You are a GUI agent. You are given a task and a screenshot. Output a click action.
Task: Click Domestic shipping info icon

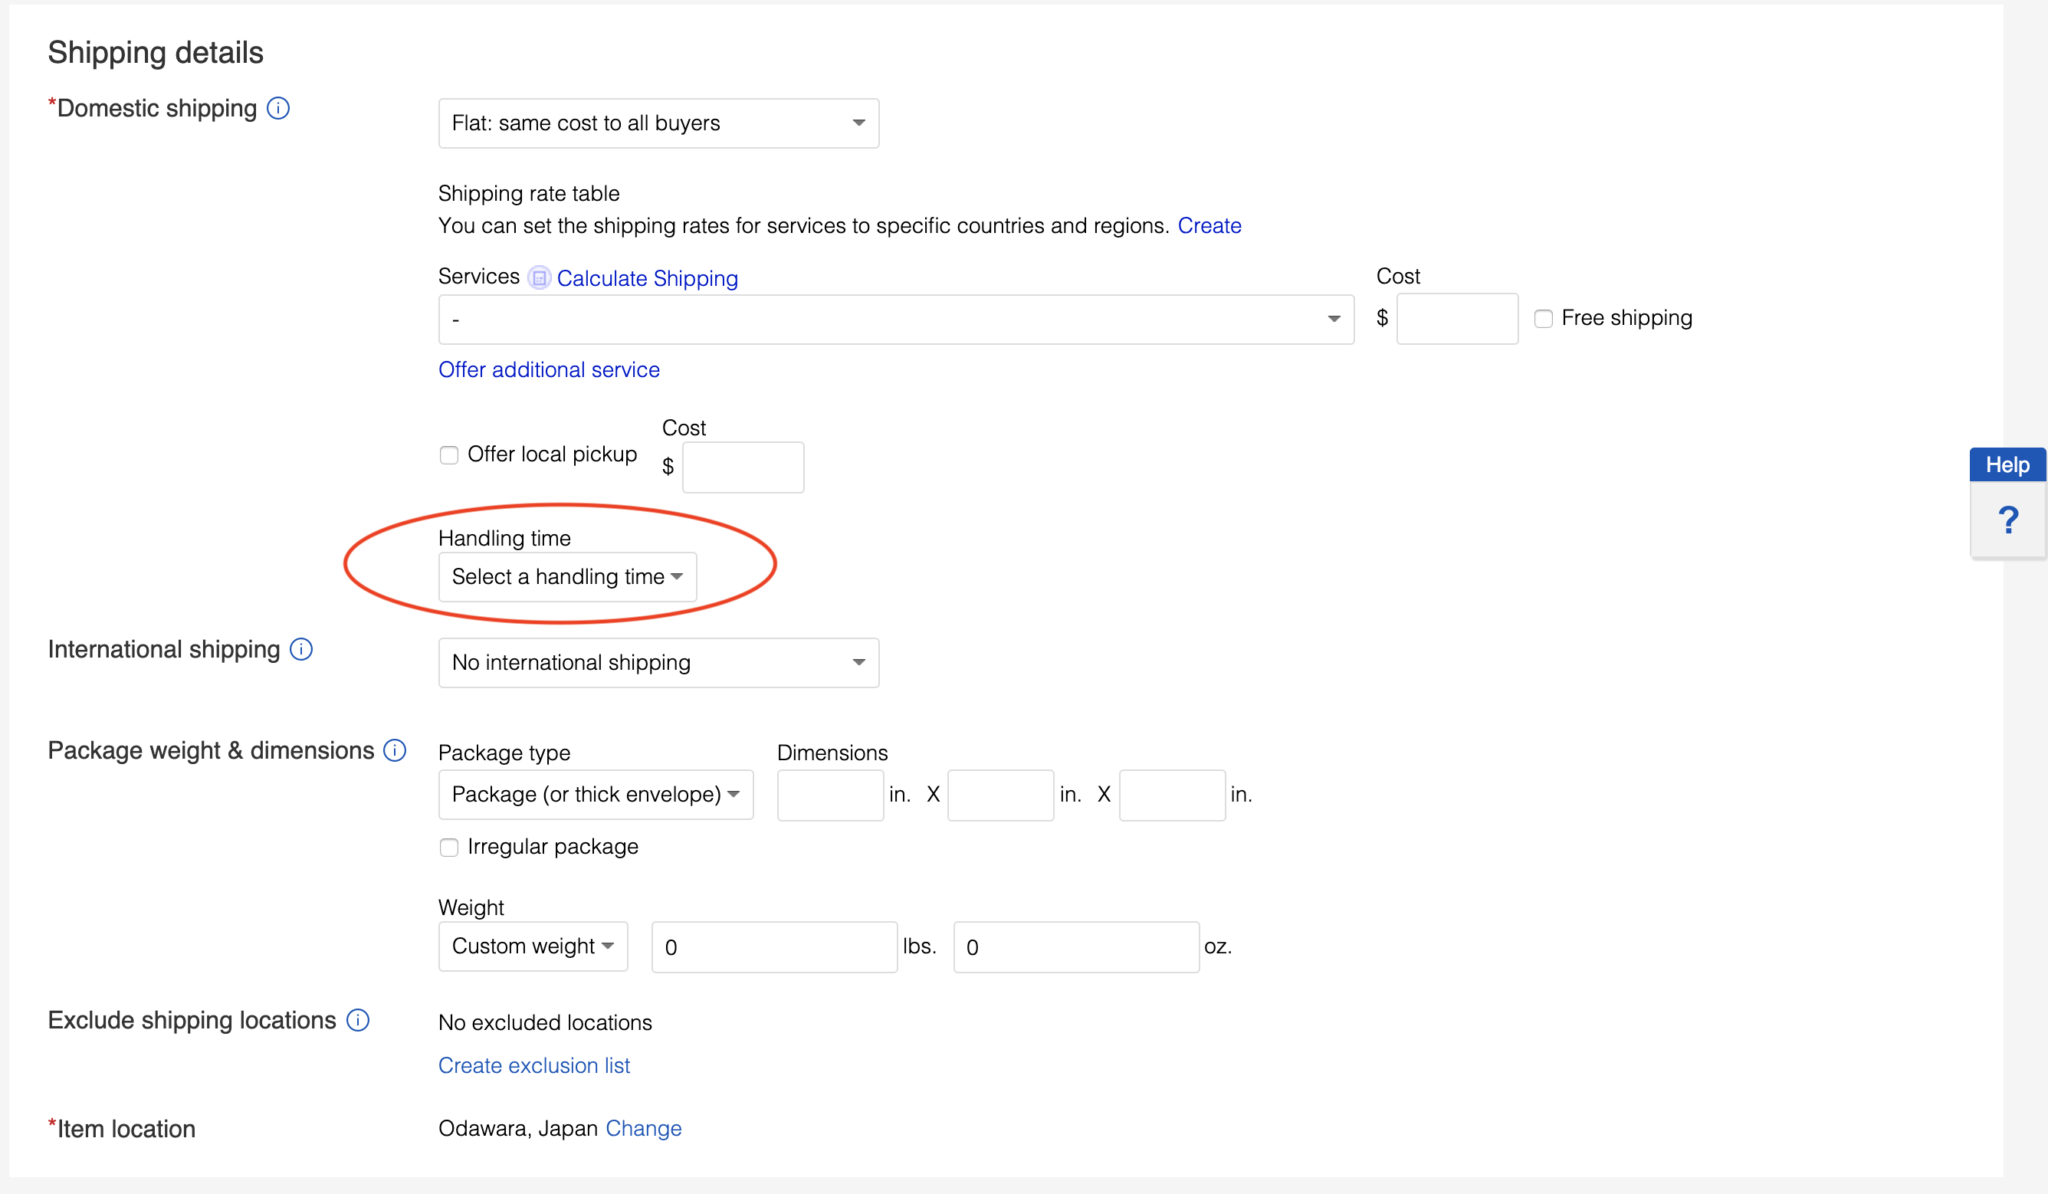(278, 108)
